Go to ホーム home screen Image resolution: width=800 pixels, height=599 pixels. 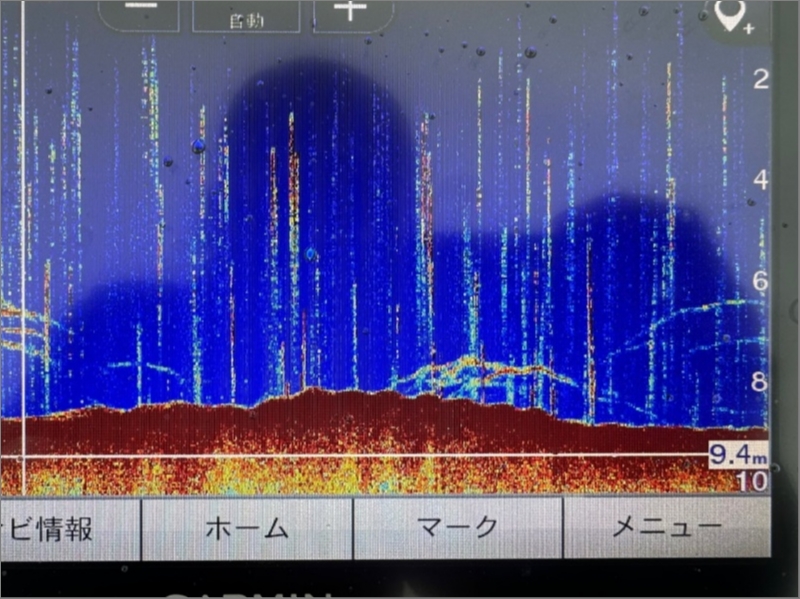(x=246, y=528)
